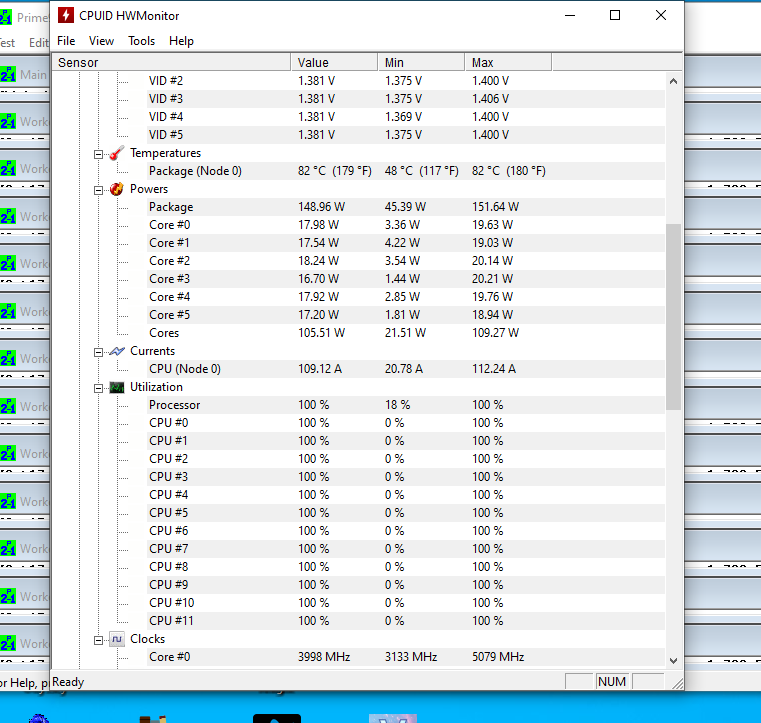Select the CPU #3 utilization row
Image resolution: width=761 pixels, height=723 pixels.
tap(406, 477)
